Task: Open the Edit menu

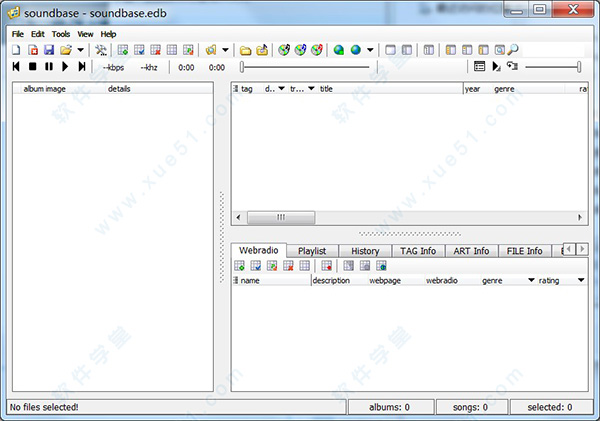Action: [38, 34]
